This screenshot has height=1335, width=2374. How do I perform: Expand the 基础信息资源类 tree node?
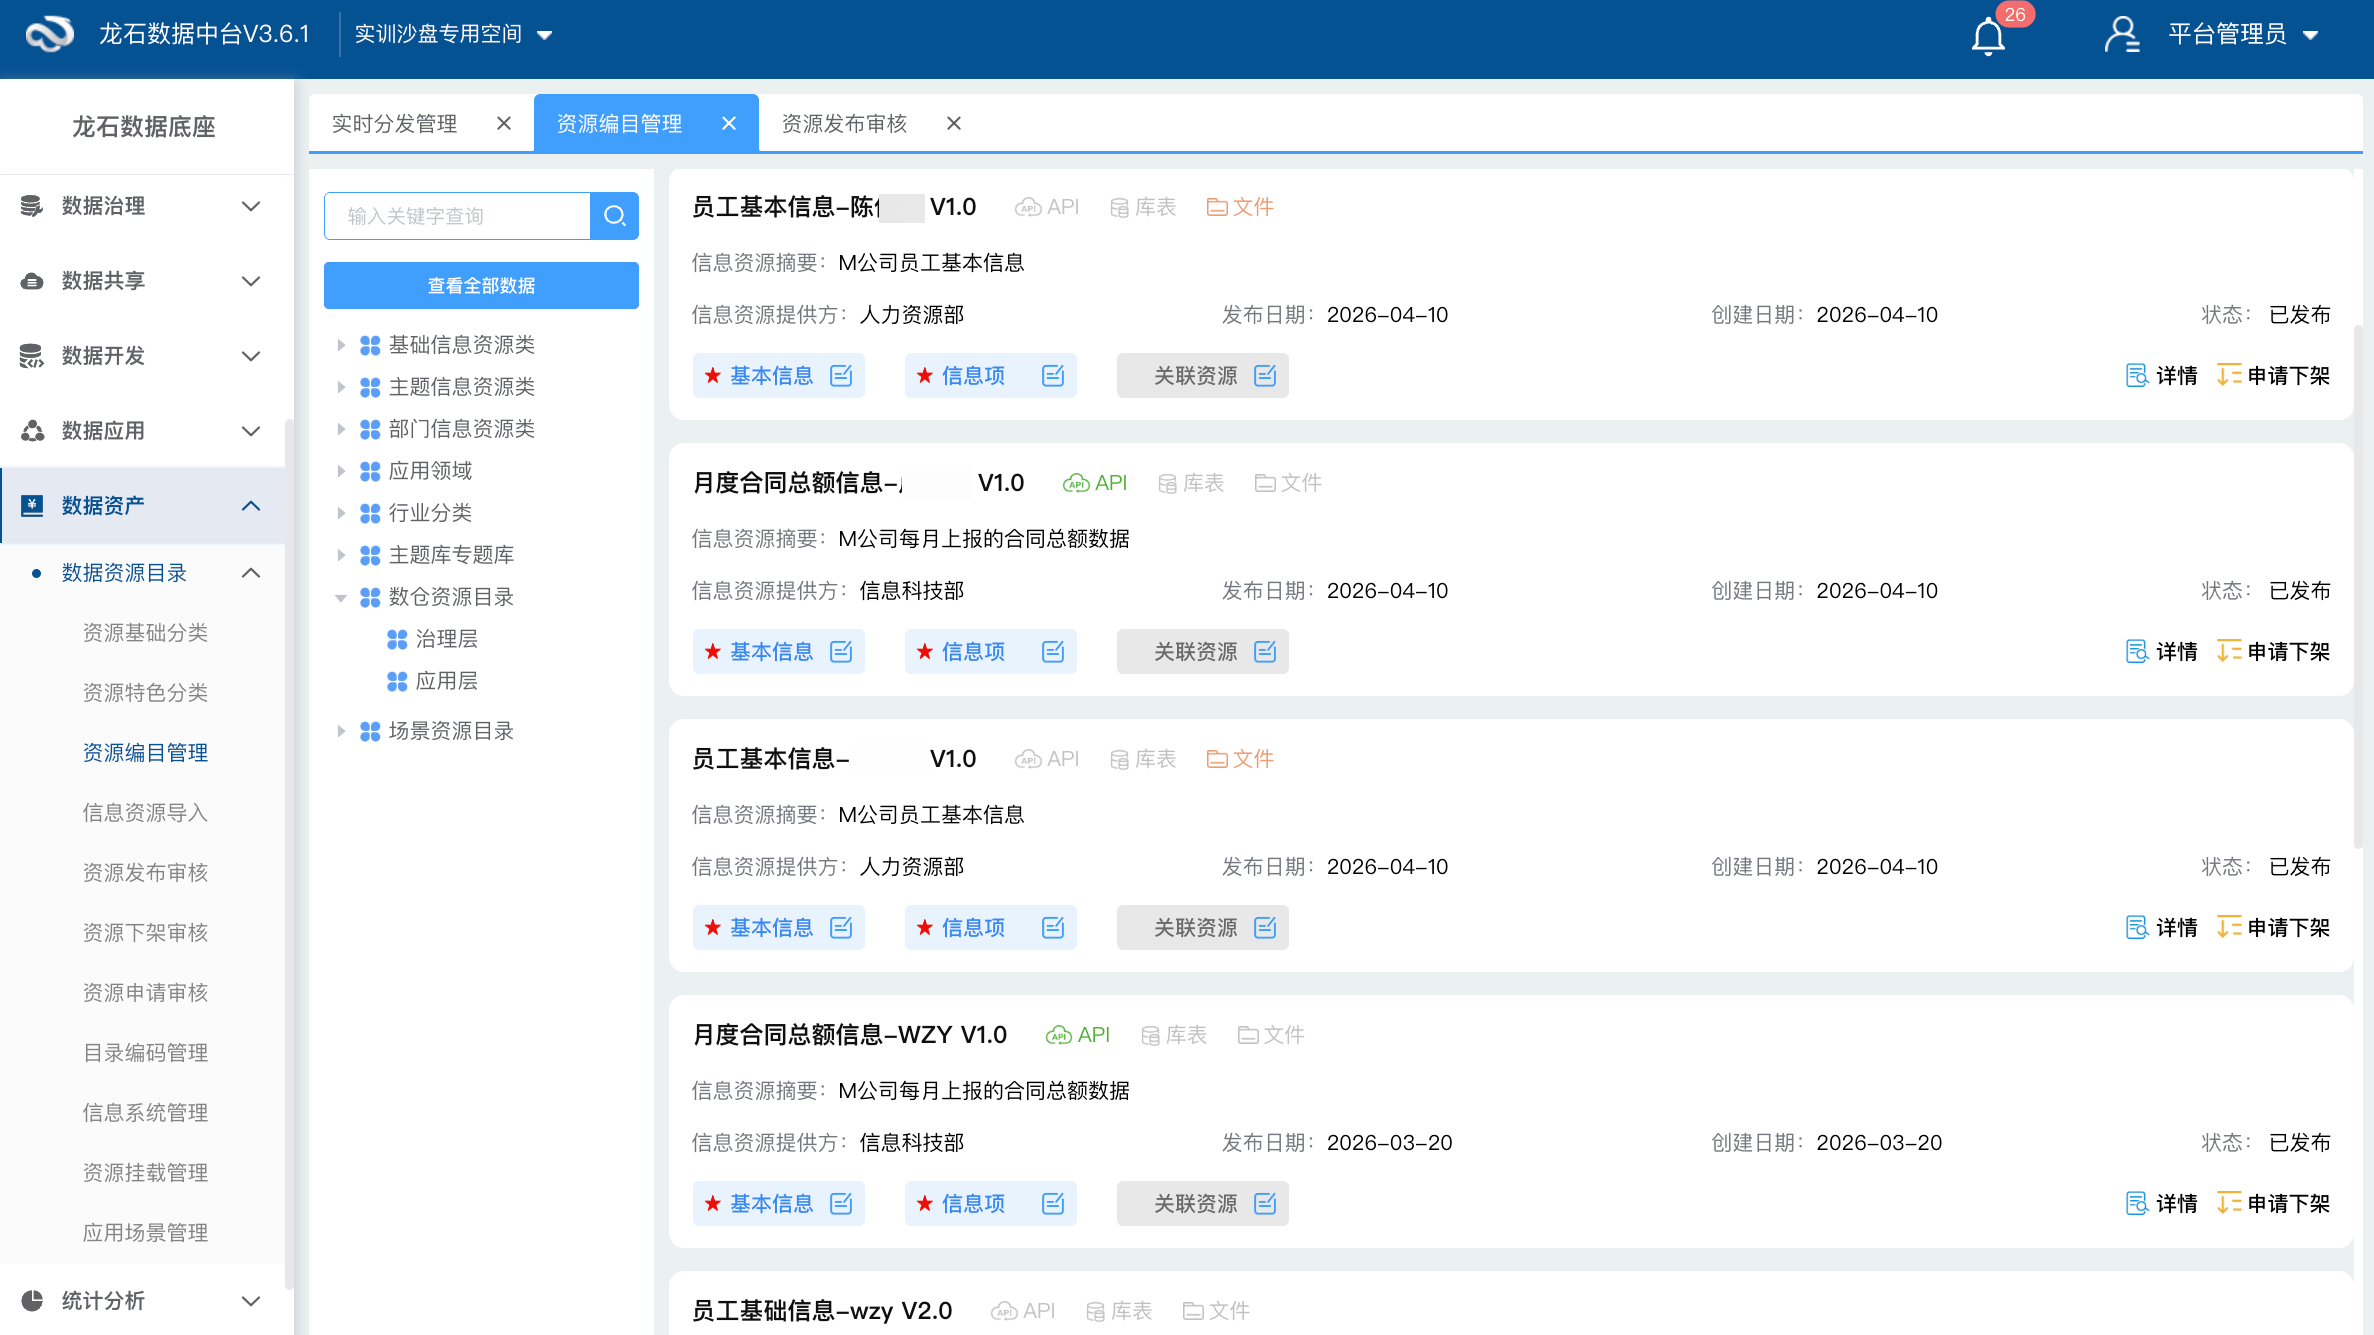click(x=341, y=344)
